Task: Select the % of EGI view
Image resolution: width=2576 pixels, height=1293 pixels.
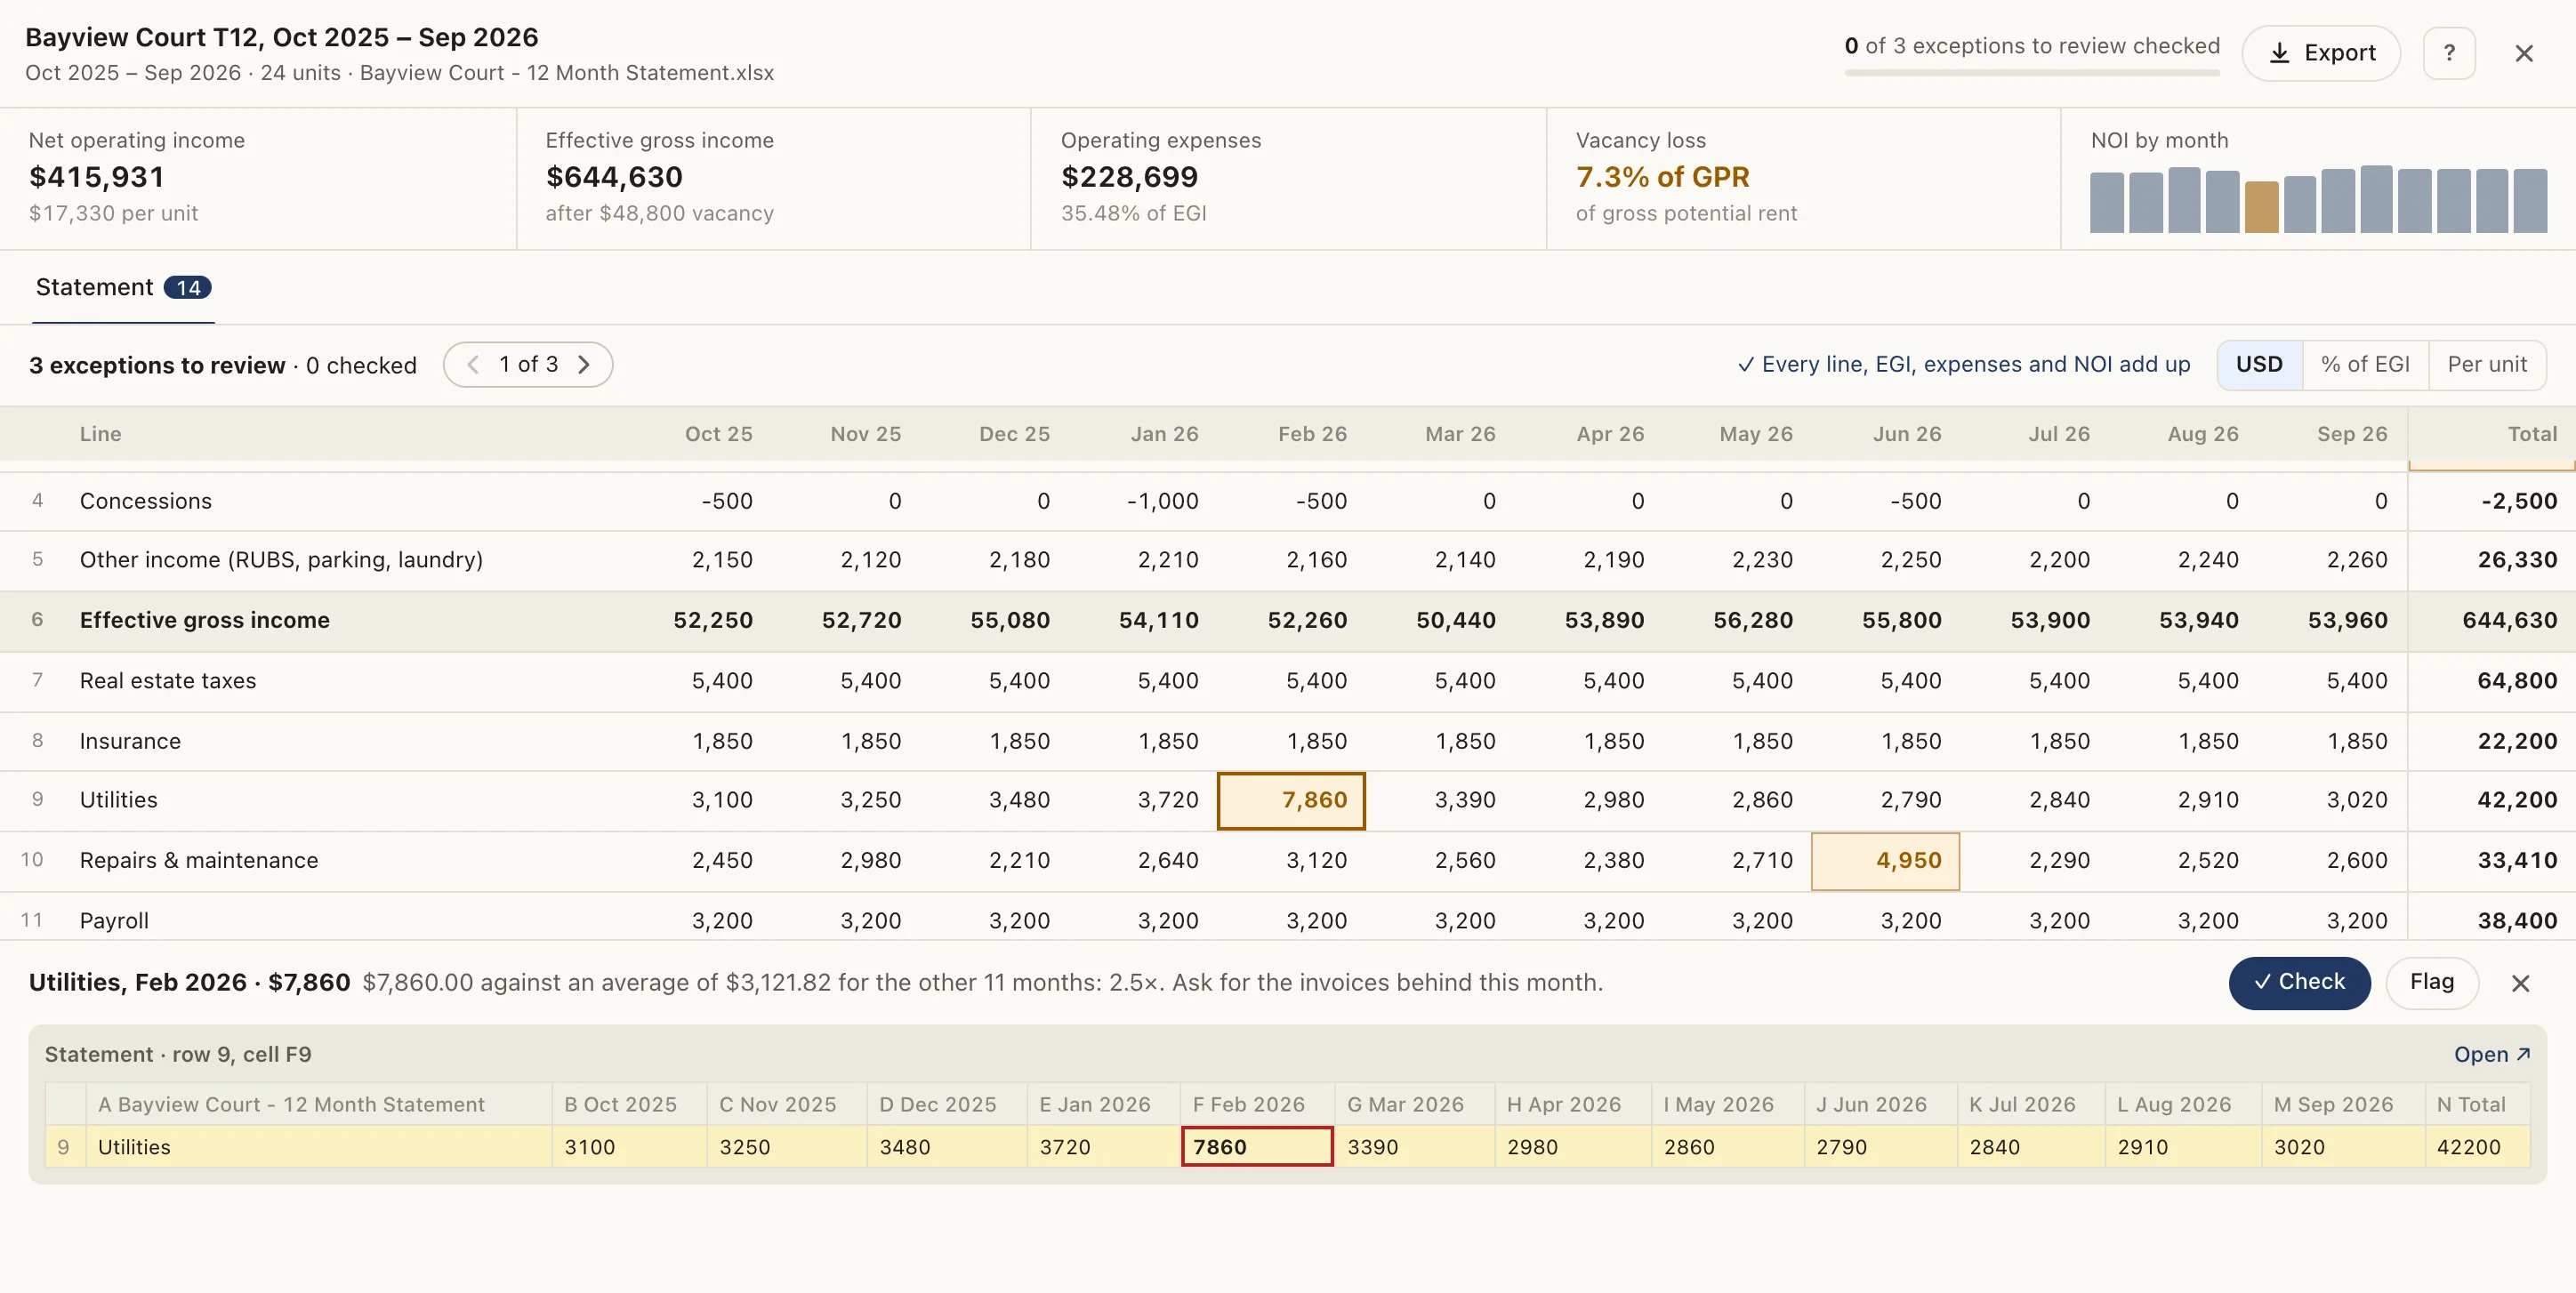Action: coord(2365,365)
